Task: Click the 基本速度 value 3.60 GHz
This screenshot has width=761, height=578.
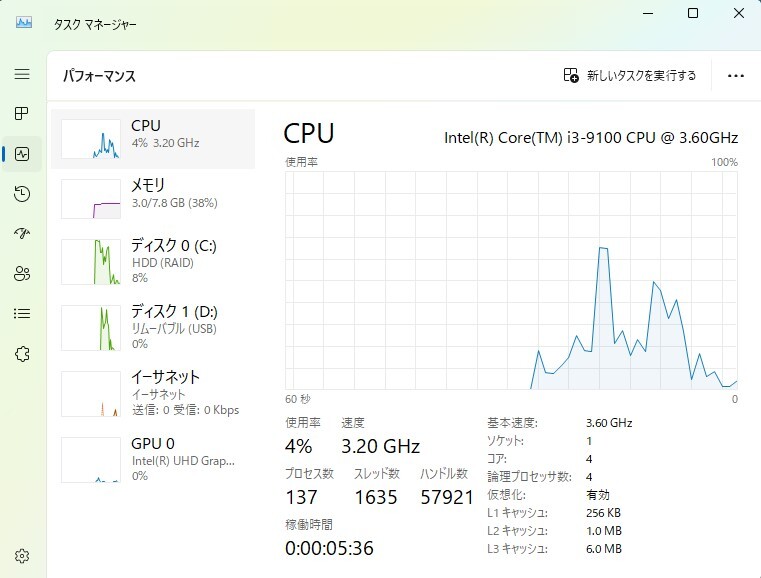Action: pyautogui.click(x=609, y=423)
